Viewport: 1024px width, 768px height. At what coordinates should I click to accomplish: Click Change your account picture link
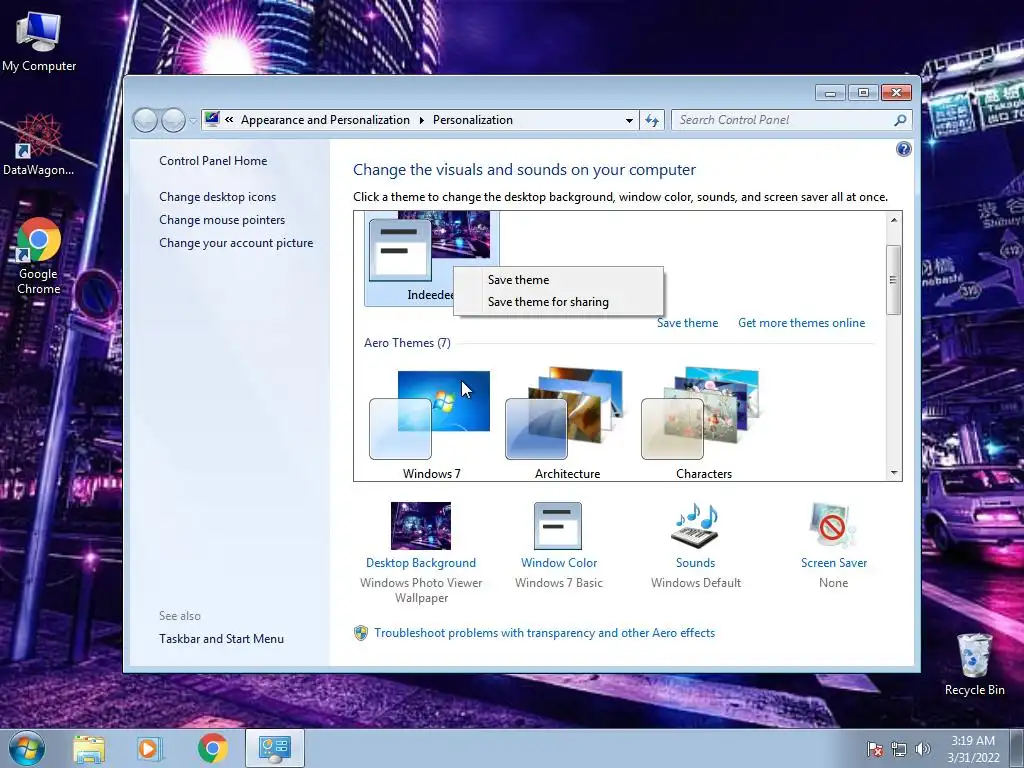click(x=236, y=243)
